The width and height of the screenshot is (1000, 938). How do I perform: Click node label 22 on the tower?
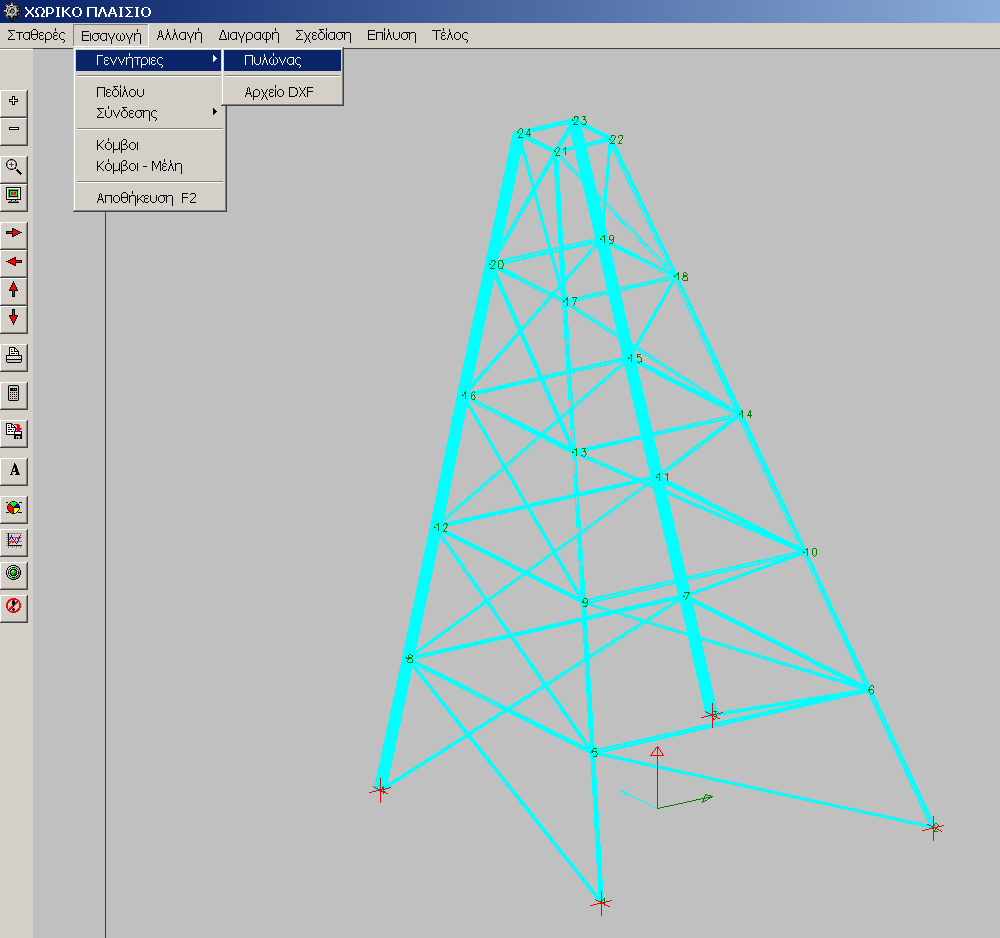pyautogui.click(x=616, y=140)
